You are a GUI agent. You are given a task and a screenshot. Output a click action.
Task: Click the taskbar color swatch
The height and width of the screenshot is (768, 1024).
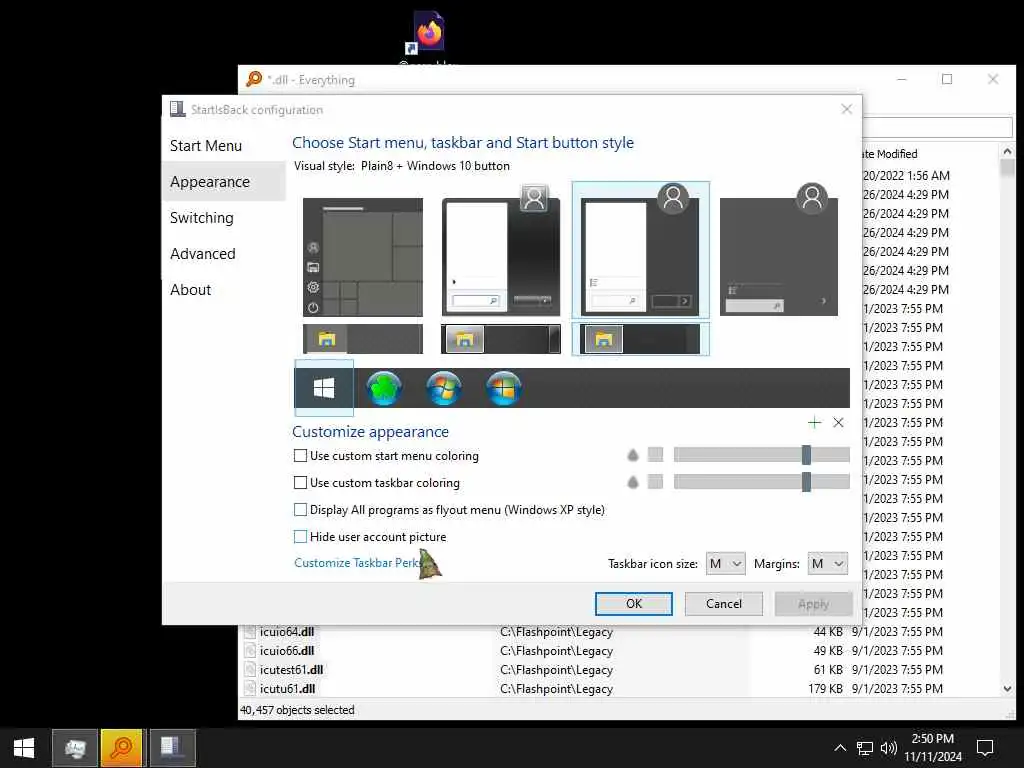pos(655,482)
